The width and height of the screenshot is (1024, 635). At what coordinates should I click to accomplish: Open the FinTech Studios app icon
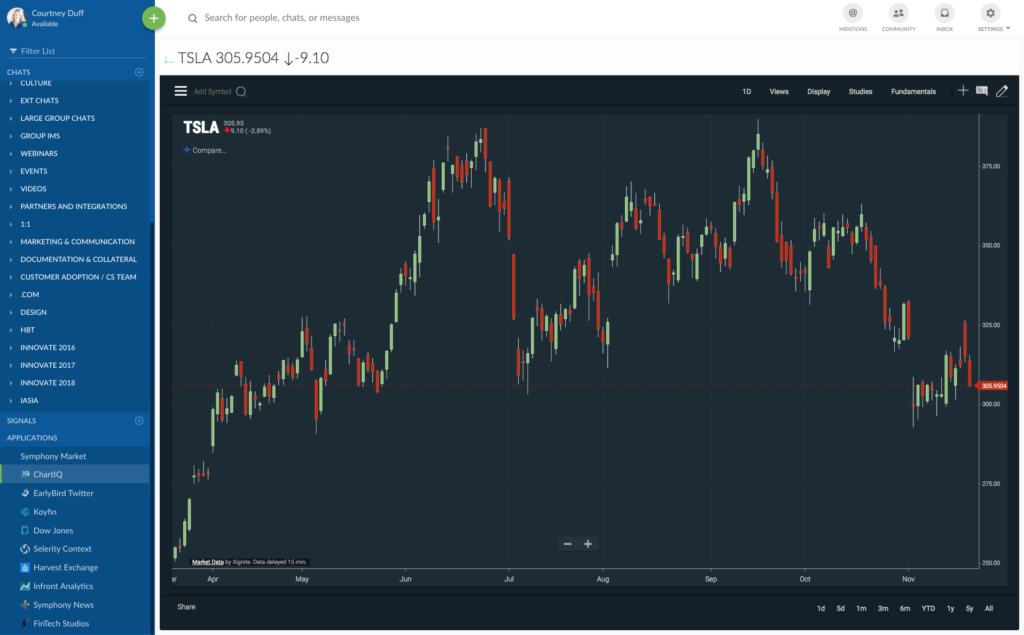coord(25,623)
